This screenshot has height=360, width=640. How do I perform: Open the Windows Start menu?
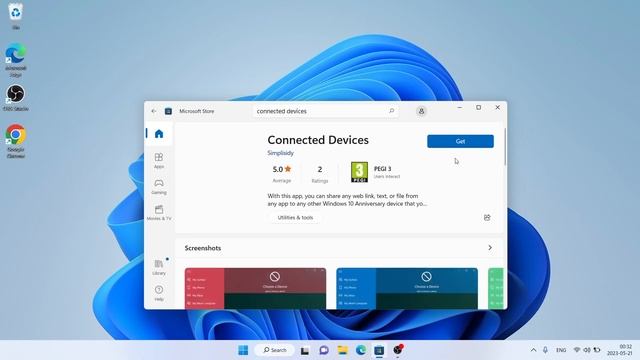pos(243,350)
